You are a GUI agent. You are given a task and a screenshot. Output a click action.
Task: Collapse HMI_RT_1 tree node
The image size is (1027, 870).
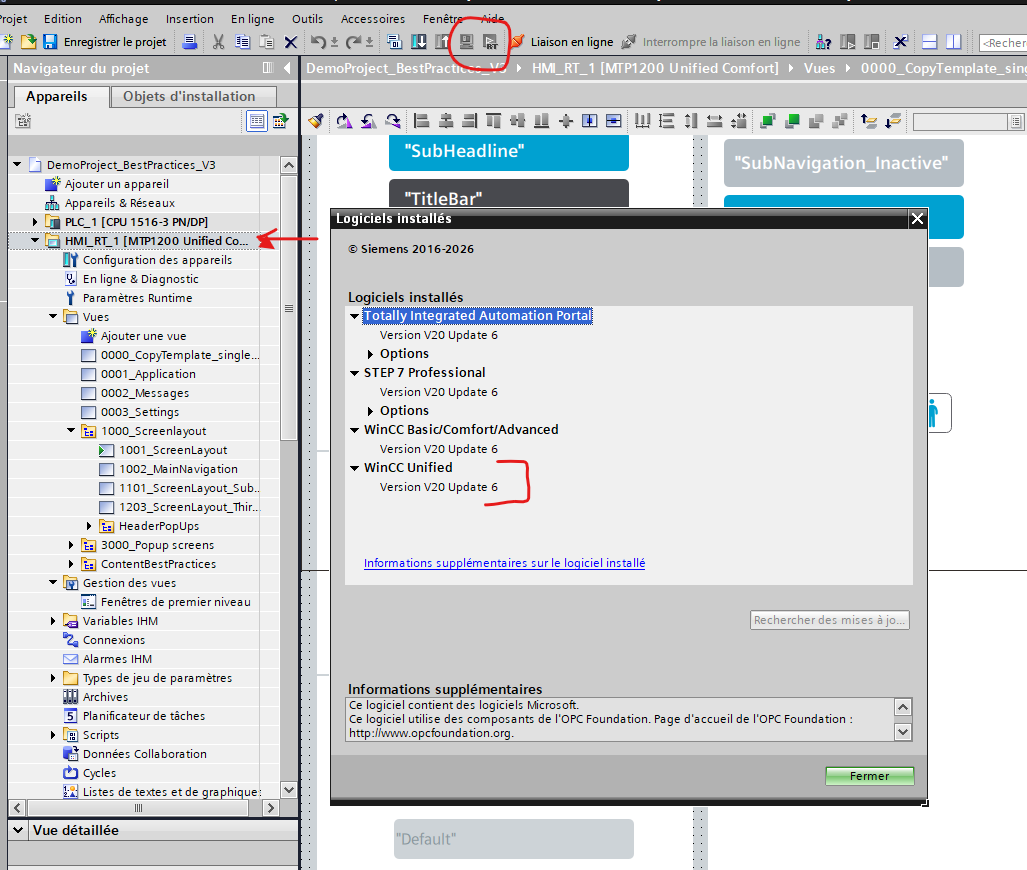click(35, 240)
